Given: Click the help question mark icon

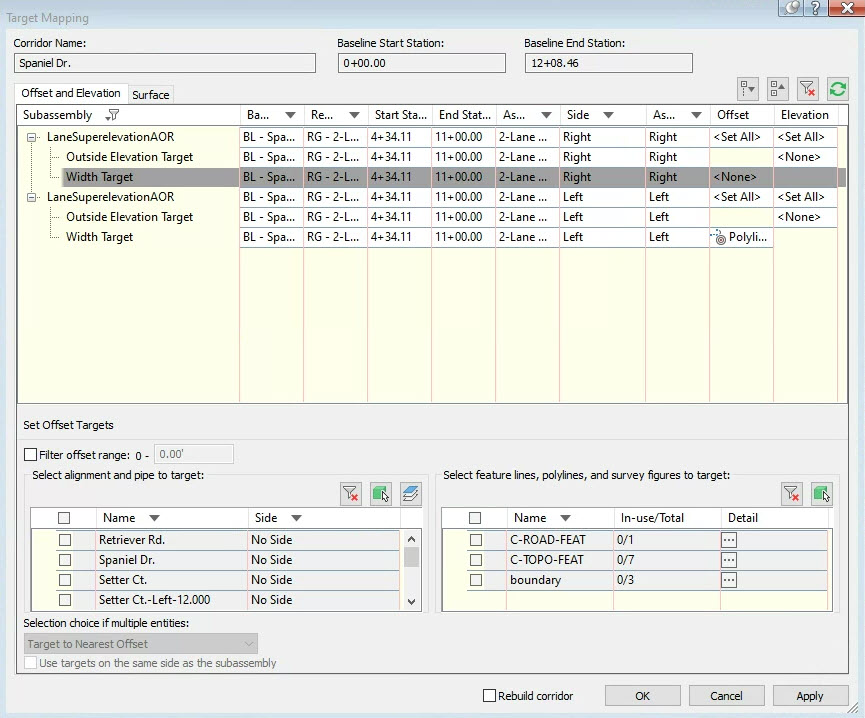Looking at the screenshot, I should [815, 8].
